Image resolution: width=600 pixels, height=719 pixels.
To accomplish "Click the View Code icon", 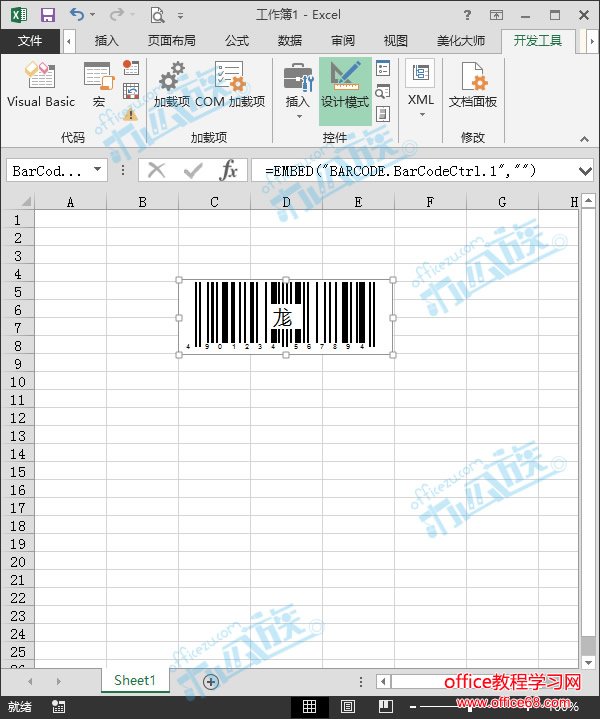I will (x=383, y=91).
